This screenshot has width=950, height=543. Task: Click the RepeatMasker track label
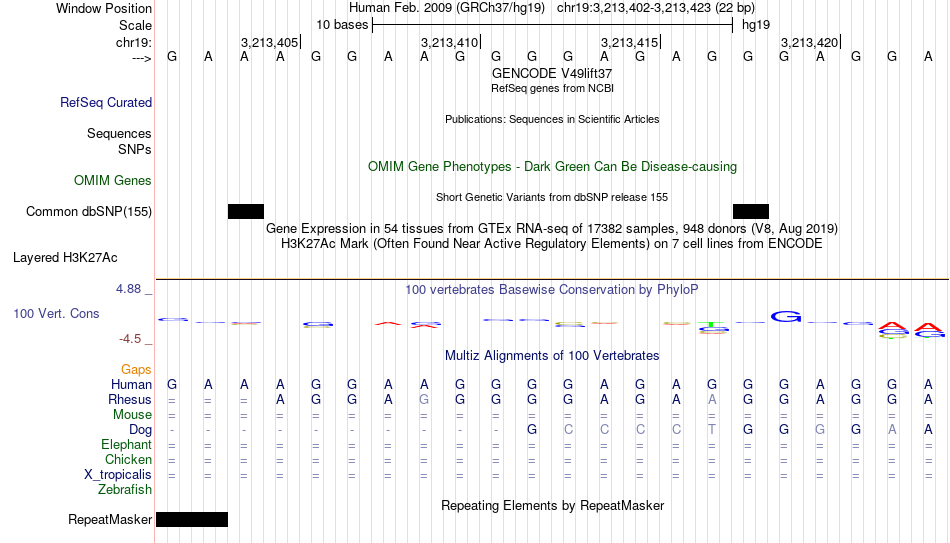click(110, 519)
